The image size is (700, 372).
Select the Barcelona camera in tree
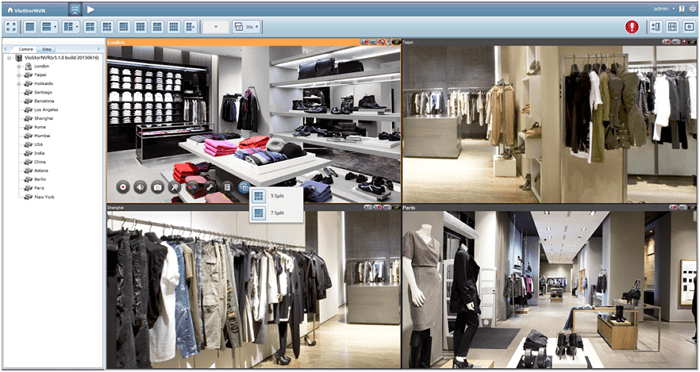(x=44, y=101)
